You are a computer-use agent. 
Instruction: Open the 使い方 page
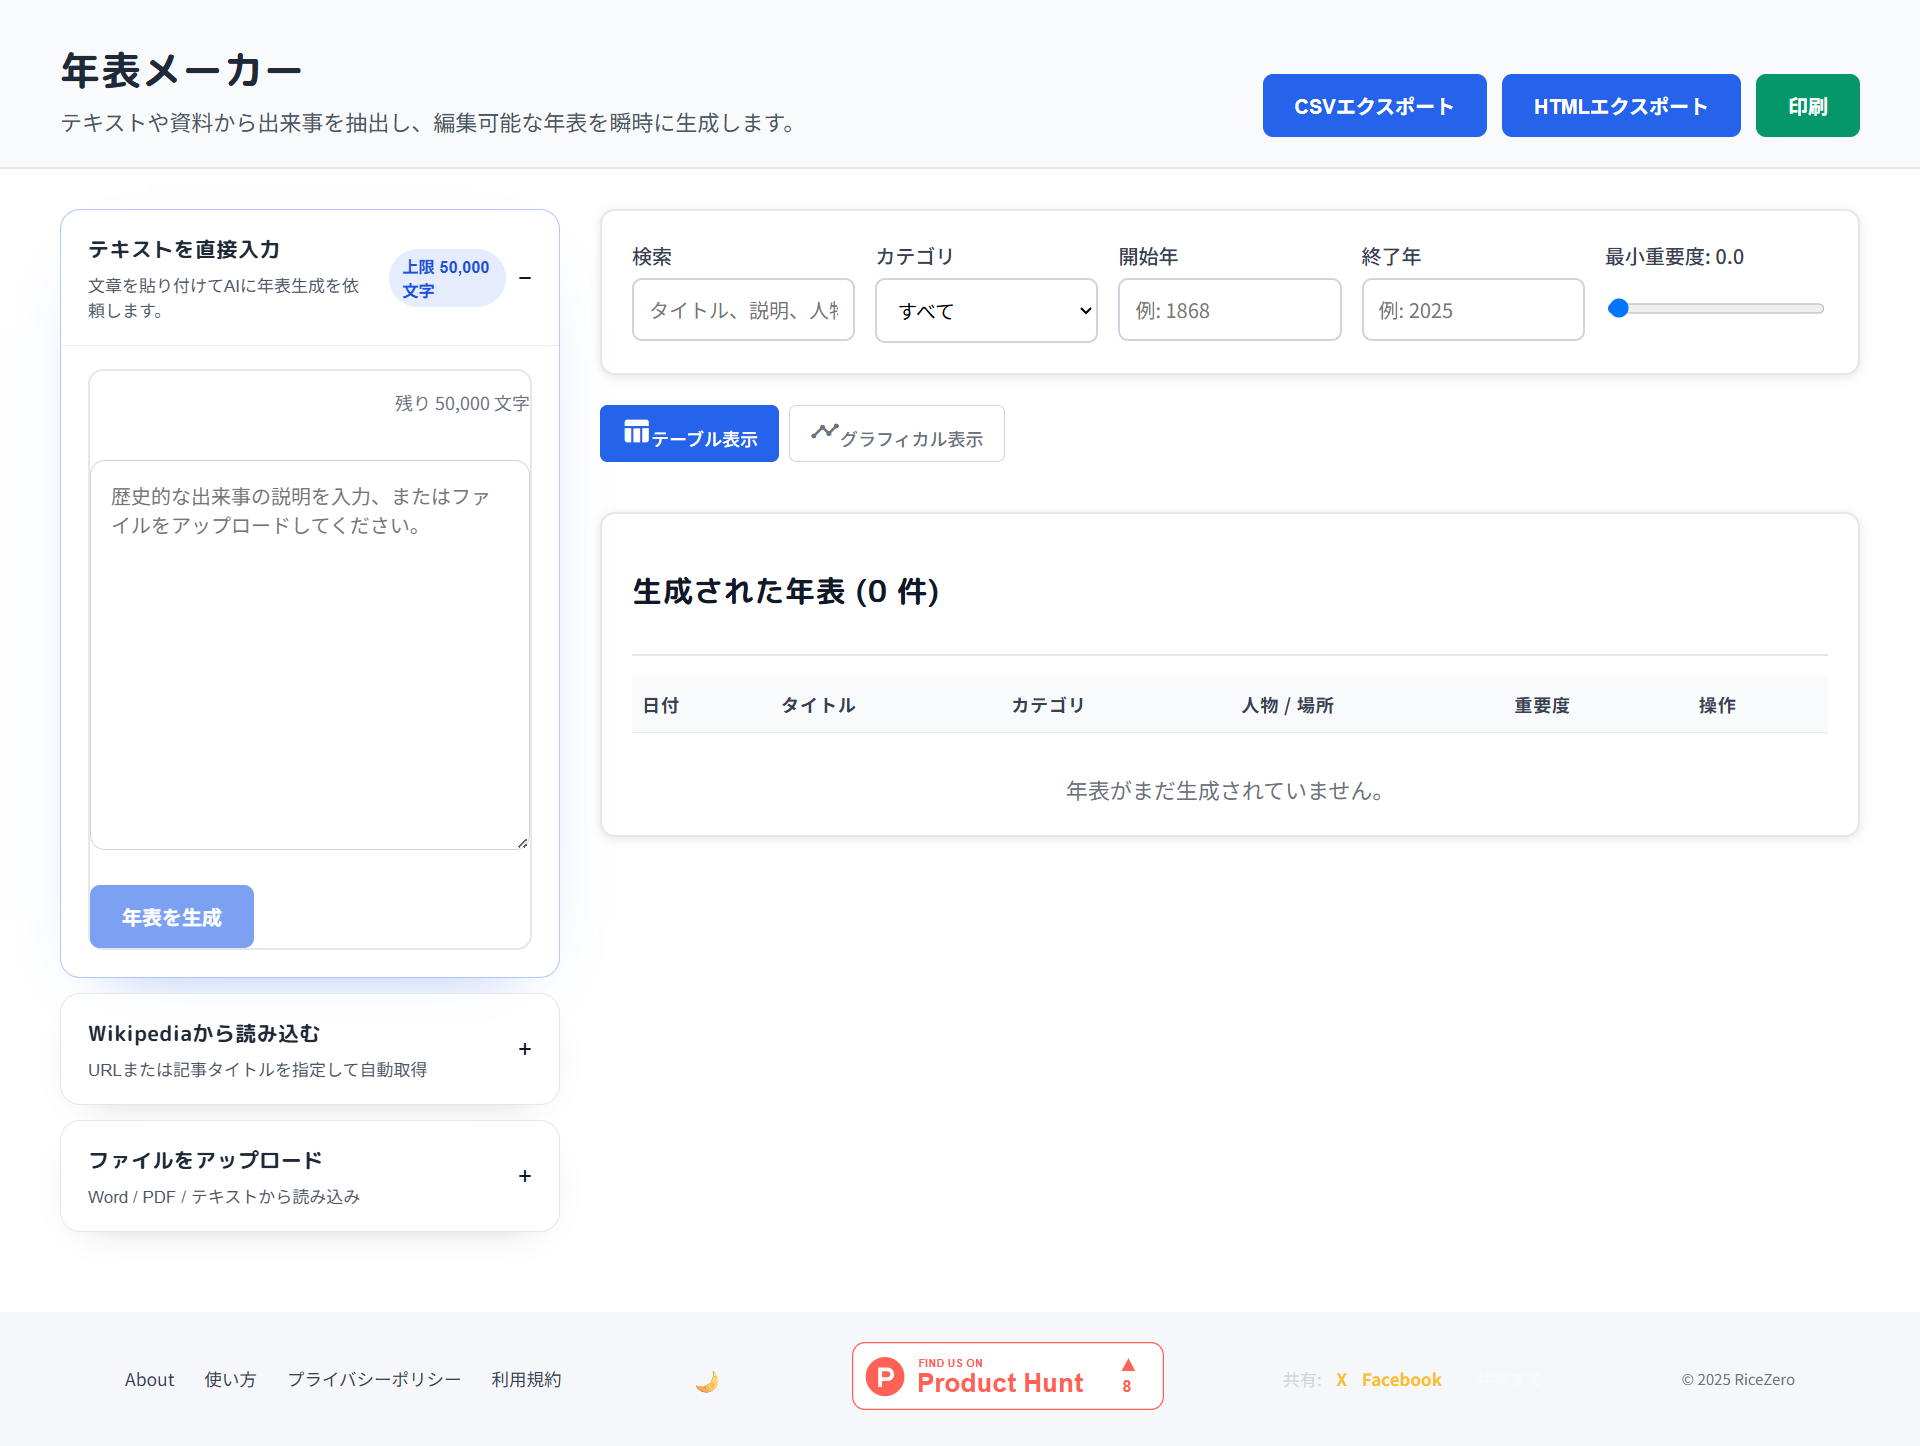(229, 1379)
